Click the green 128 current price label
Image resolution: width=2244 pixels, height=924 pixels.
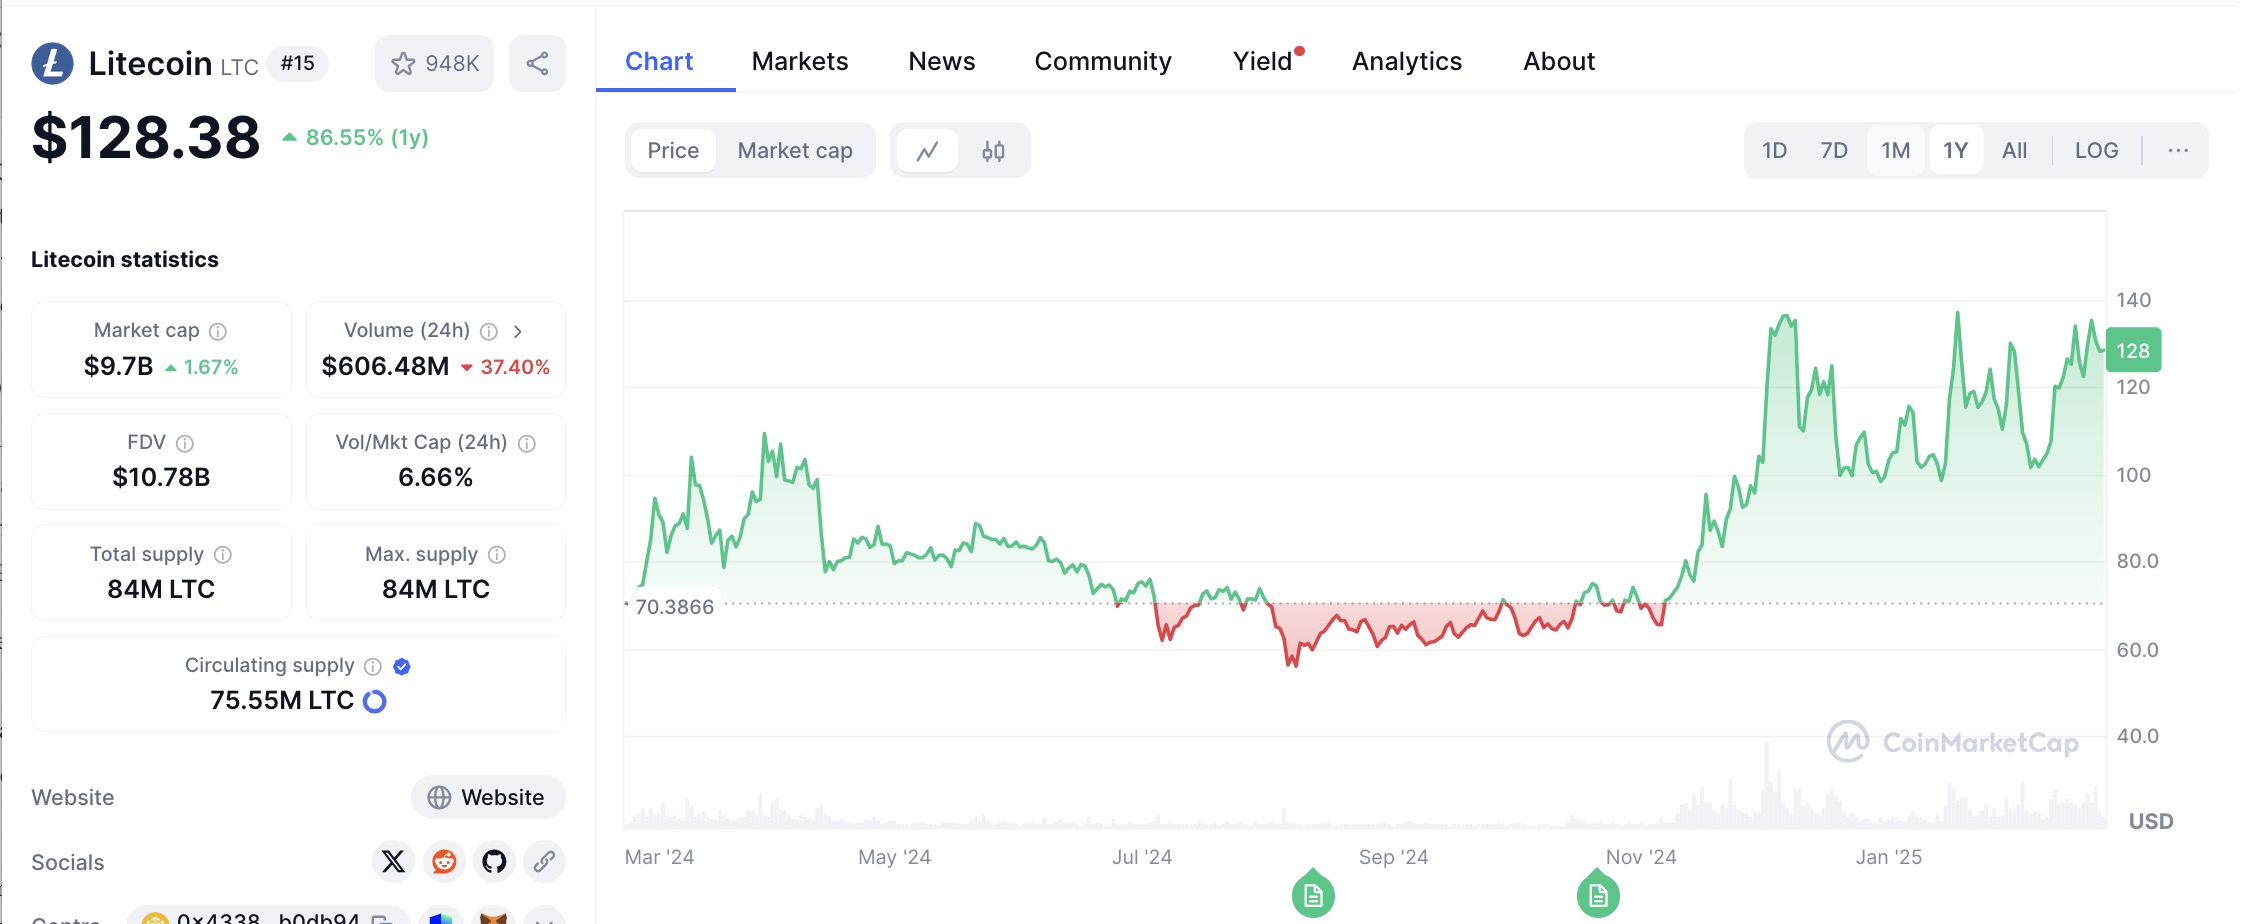coord(2133,351)
